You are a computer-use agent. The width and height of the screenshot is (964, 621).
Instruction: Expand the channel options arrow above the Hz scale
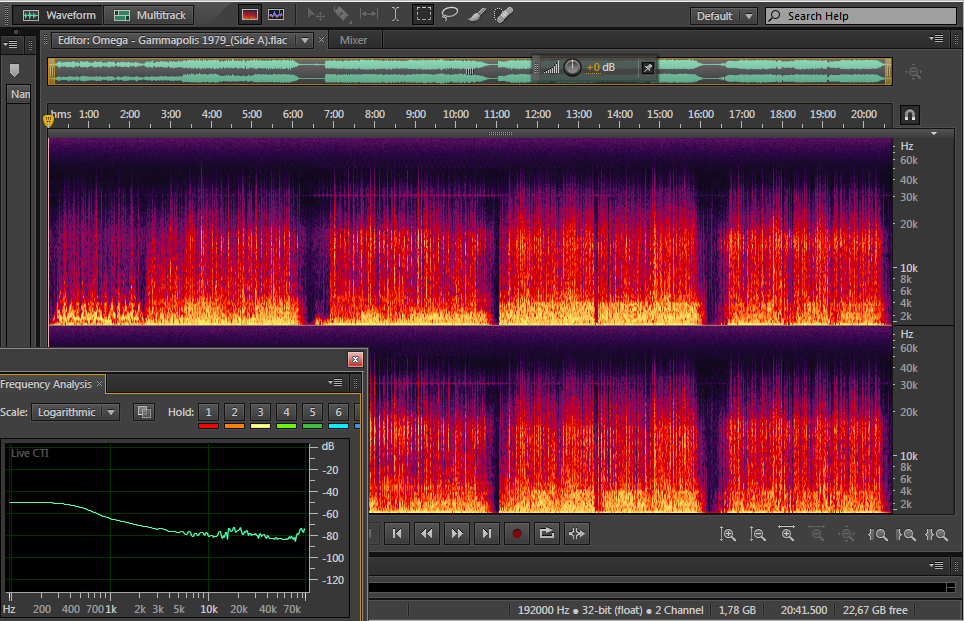point(934,133)
